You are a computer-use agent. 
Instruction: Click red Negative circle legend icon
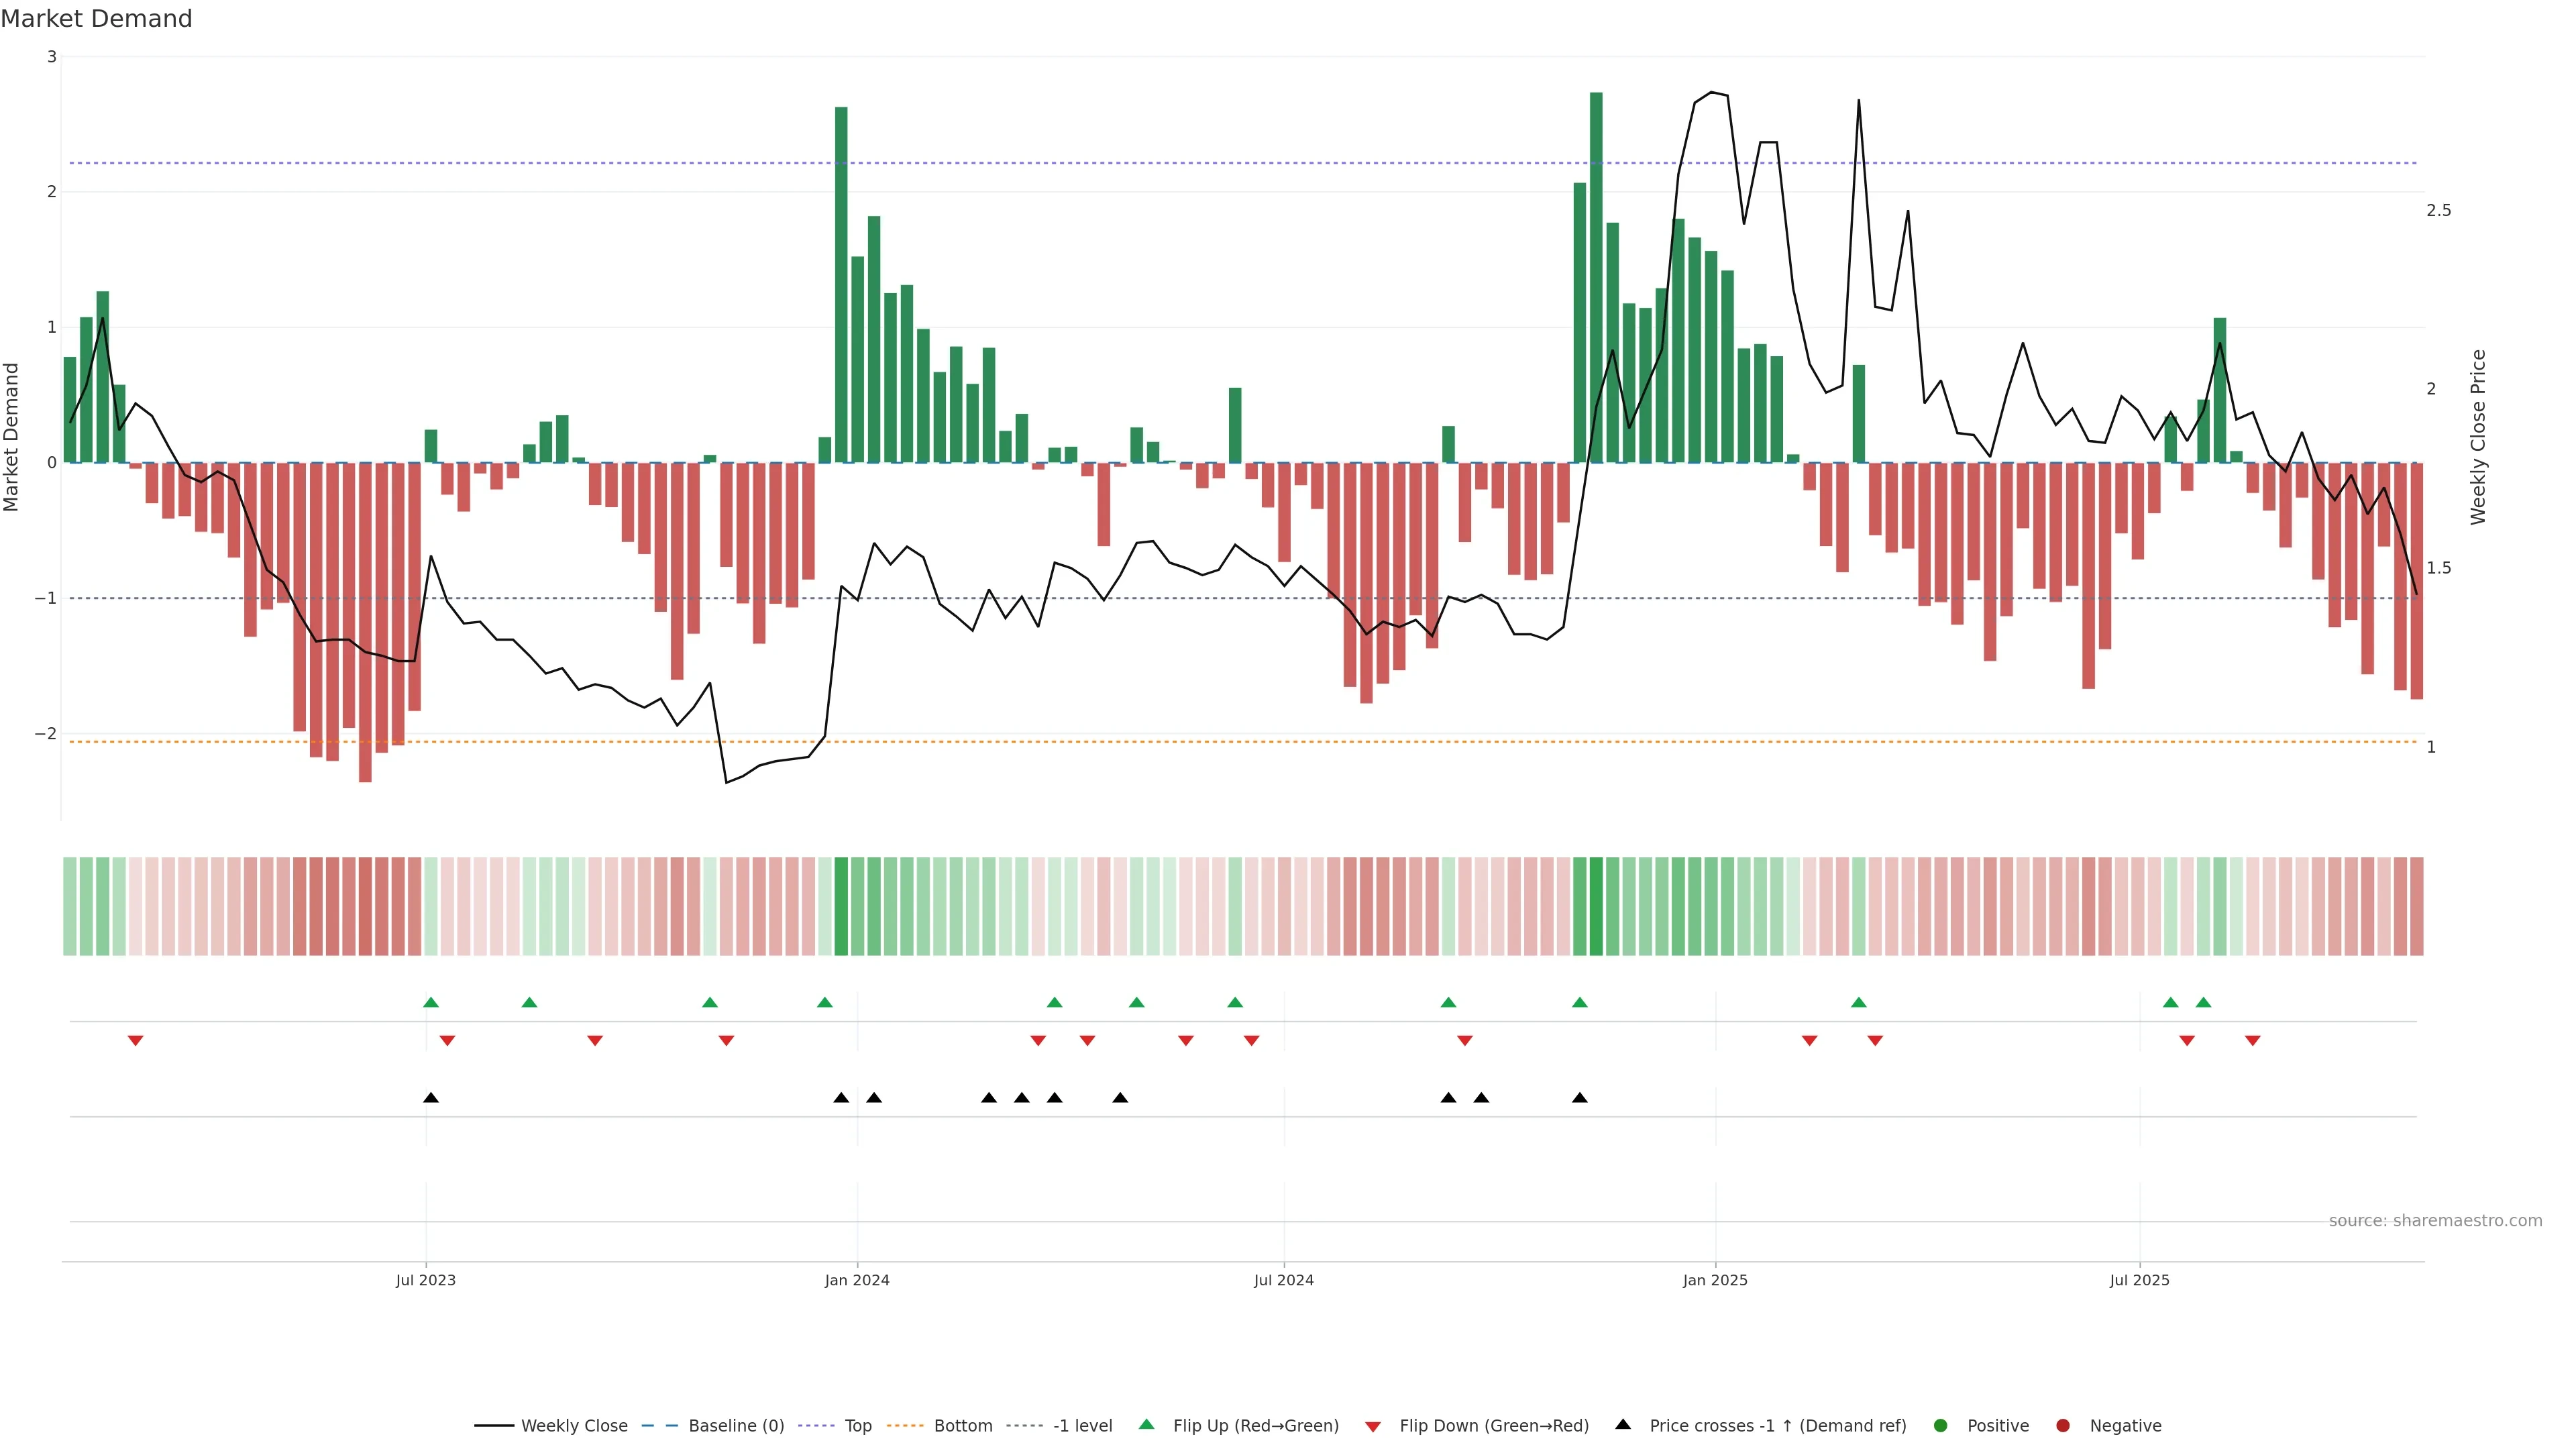point(2063,1426)
